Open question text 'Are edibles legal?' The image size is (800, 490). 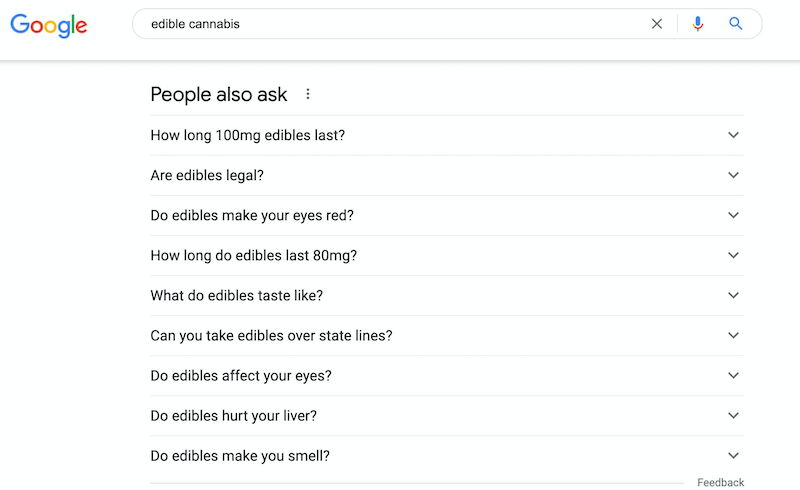pyautogui.click(x=207, y=175)
